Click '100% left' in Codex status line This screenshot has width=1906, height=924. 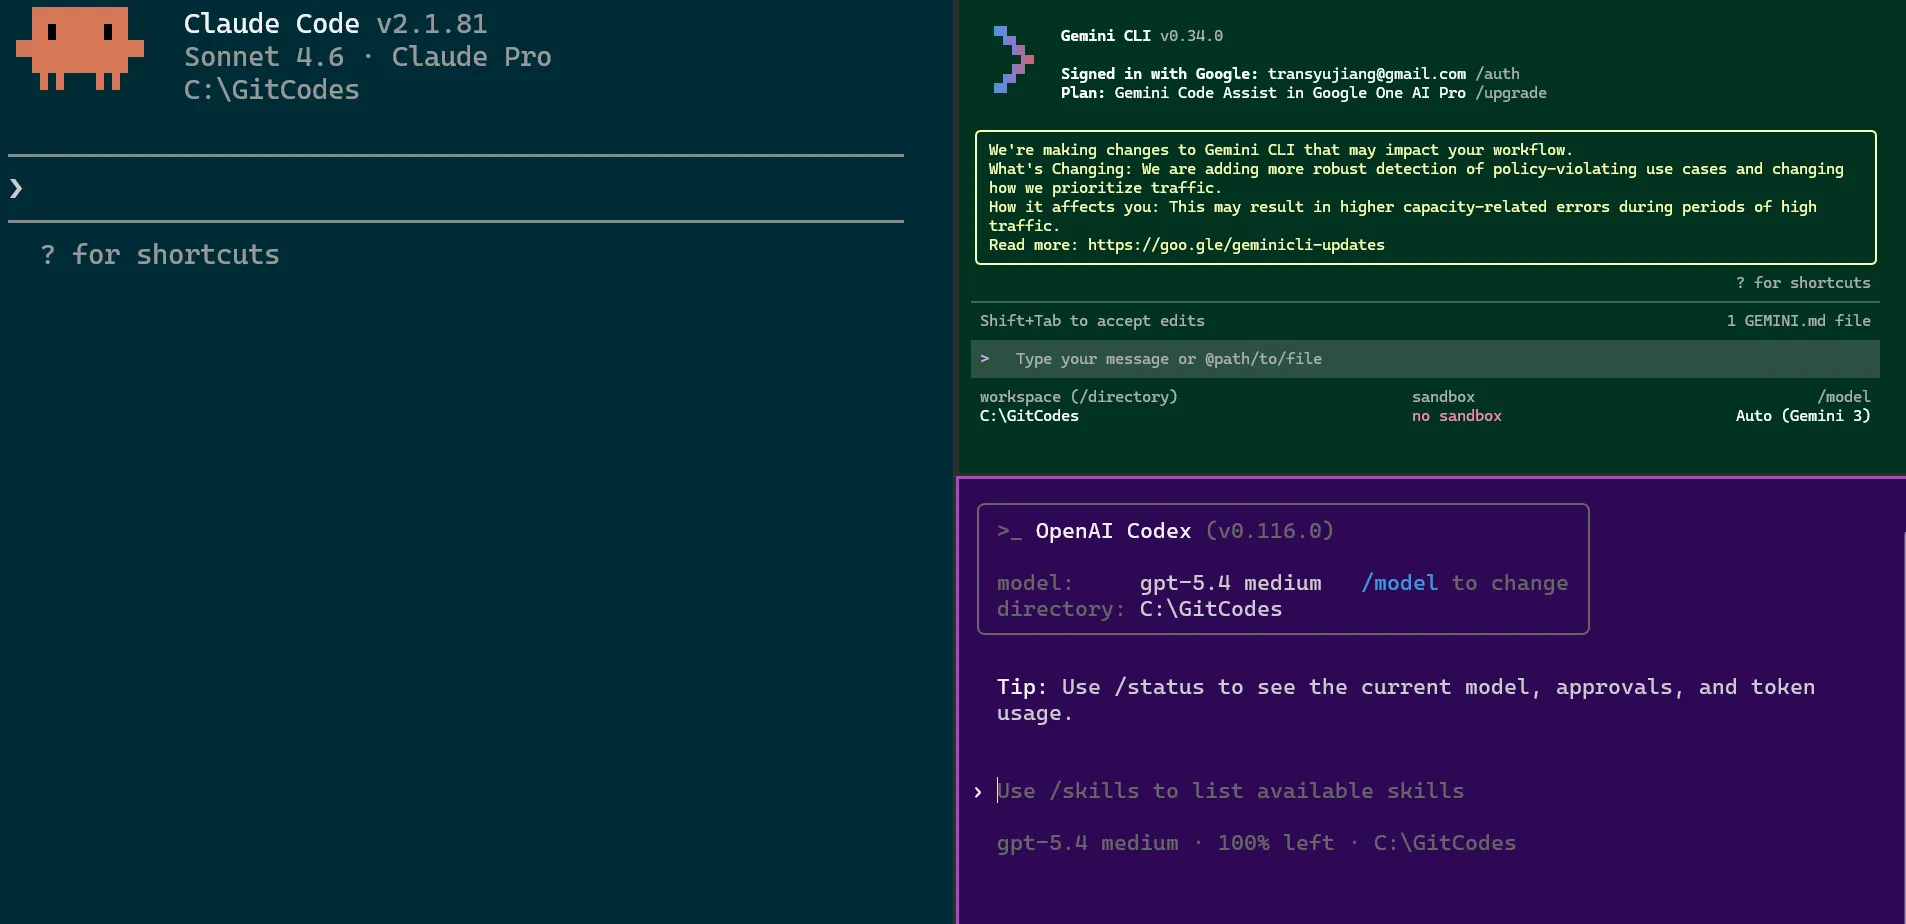(1275, 843)
